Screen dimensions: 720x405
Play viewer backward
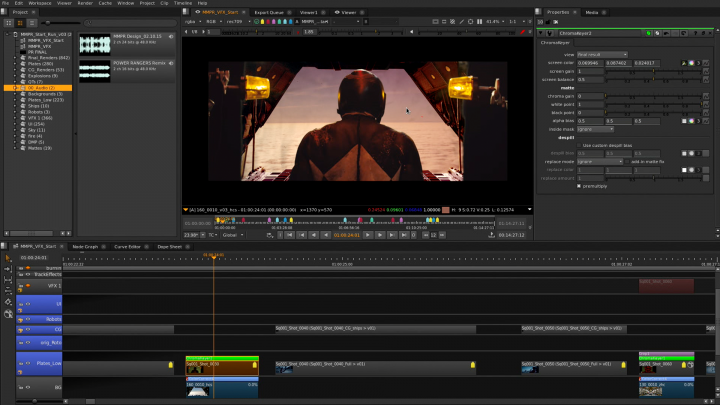coord(326,235)
